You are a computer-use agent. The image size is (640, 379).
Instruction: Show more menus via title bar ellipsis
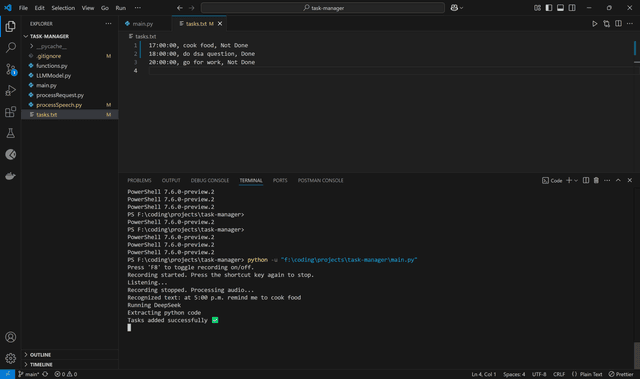pos(138,8)
